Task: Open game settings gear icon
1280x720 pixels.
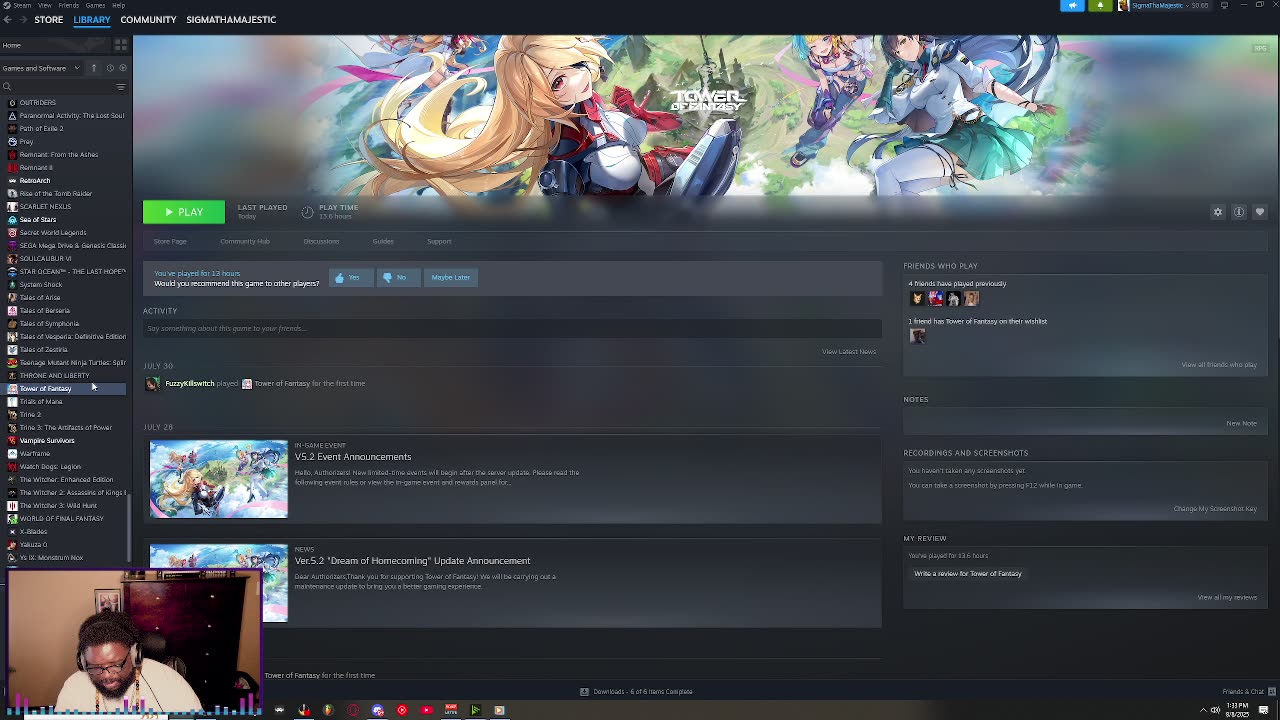Action: pyautogui.click(x=1218, y=212)
